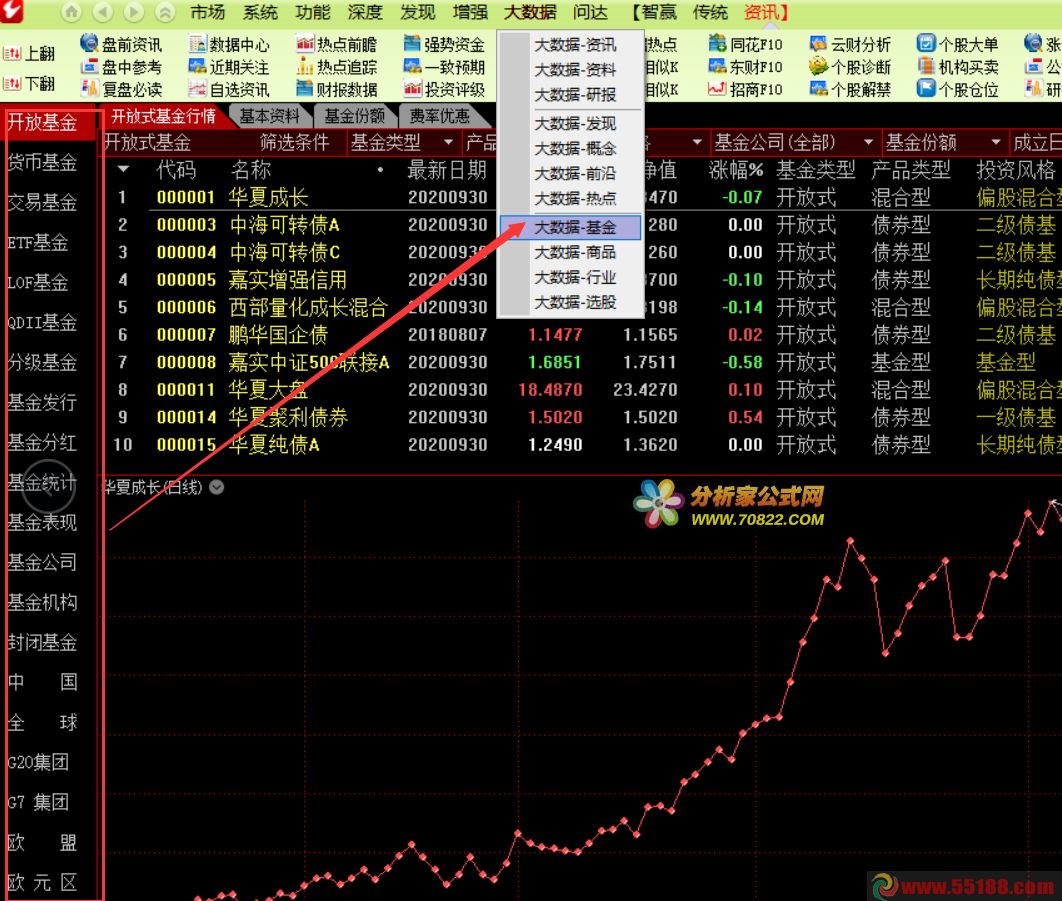
Task: Select QDII基金 in the sidebar
Action: tap(42, 322)
